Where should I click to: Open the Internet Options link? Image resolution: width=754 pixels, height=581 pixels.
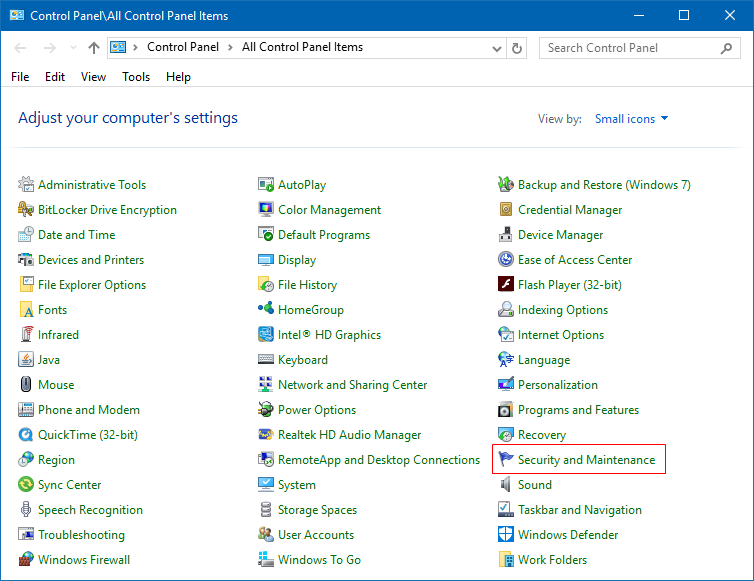(561, 335)
